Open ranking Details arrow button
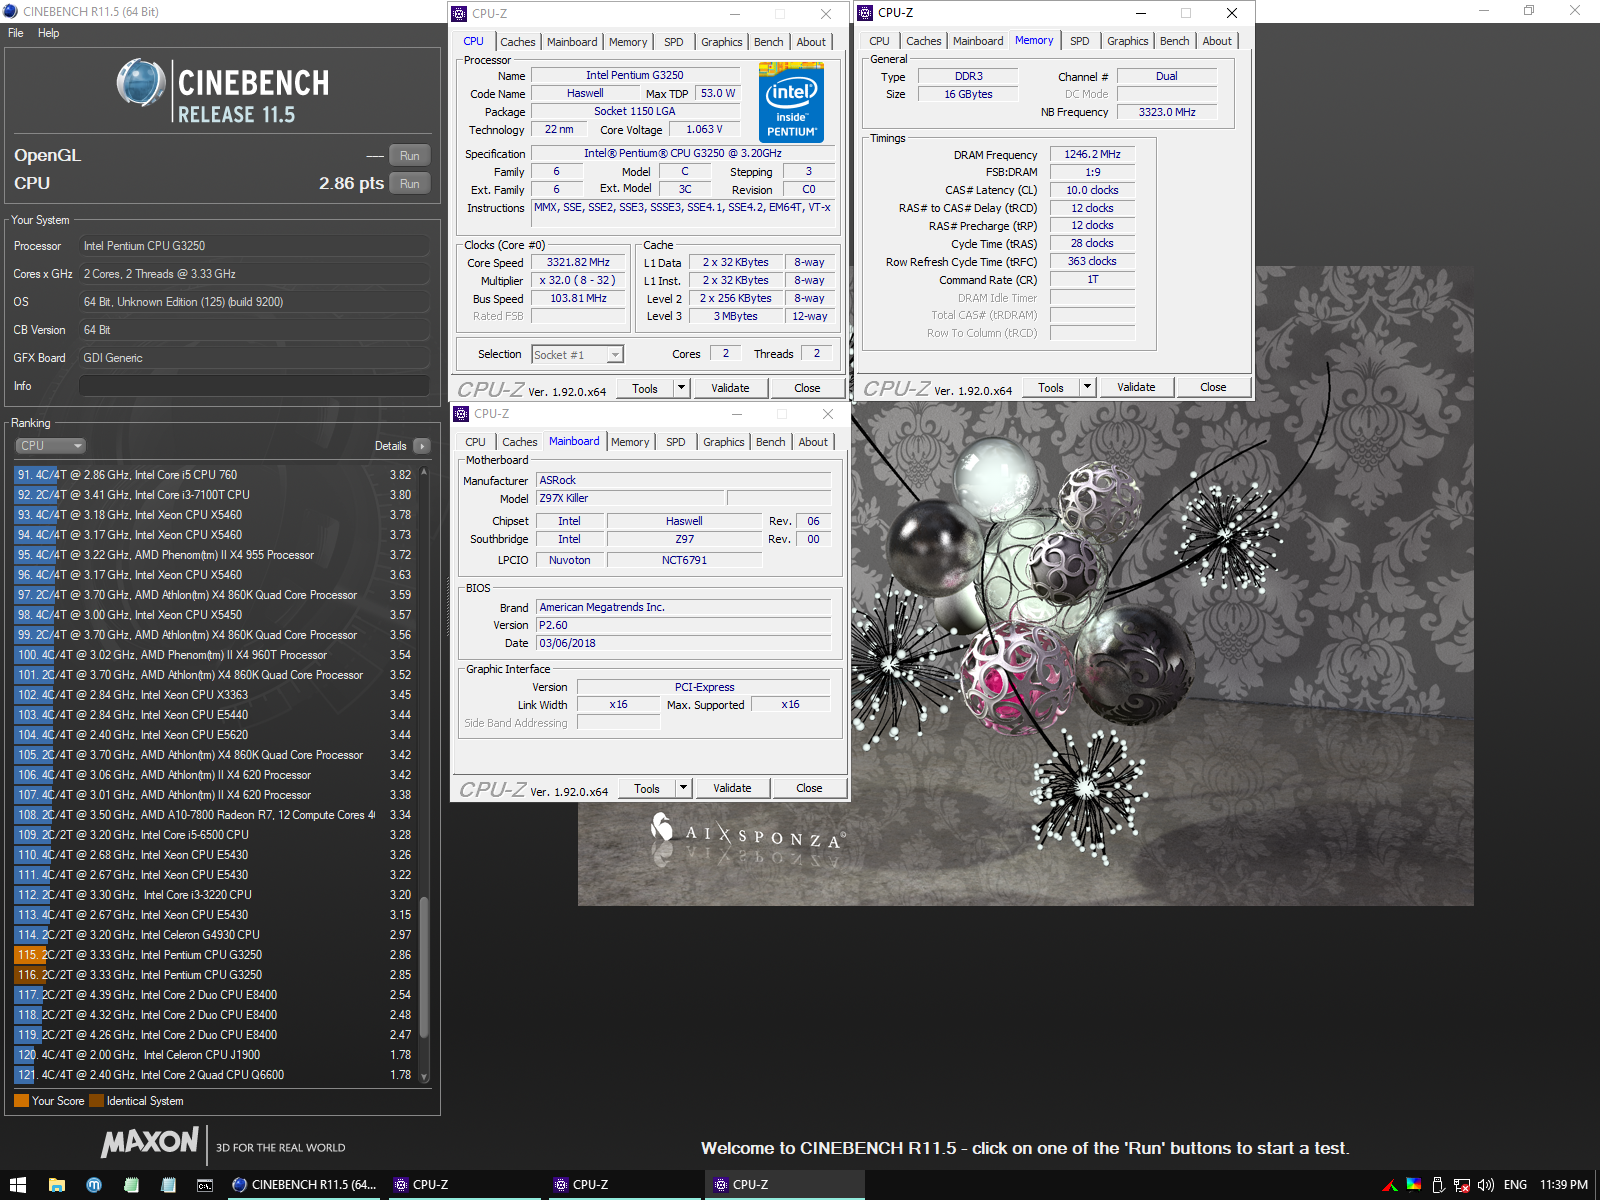1600x1200 pixels. click(x=421, y=446)
